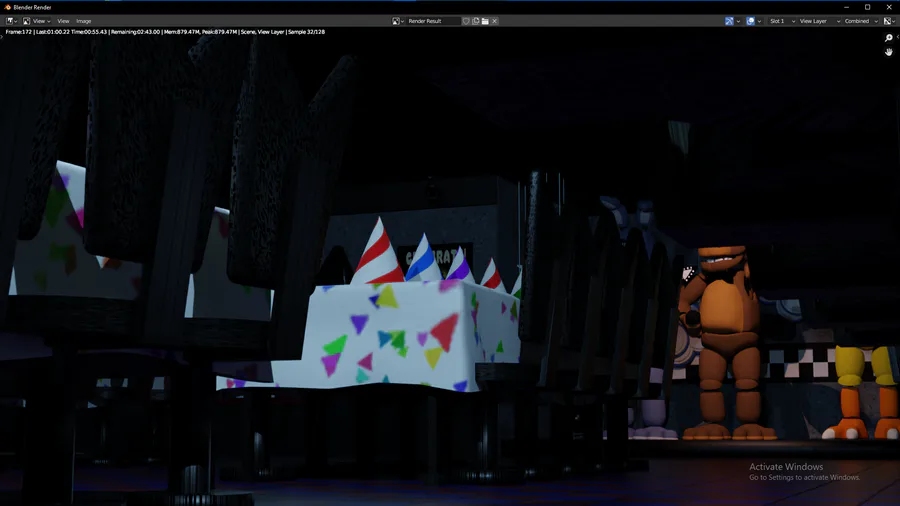Click the Mem:879.47M status text

click(x=181, y=32)
